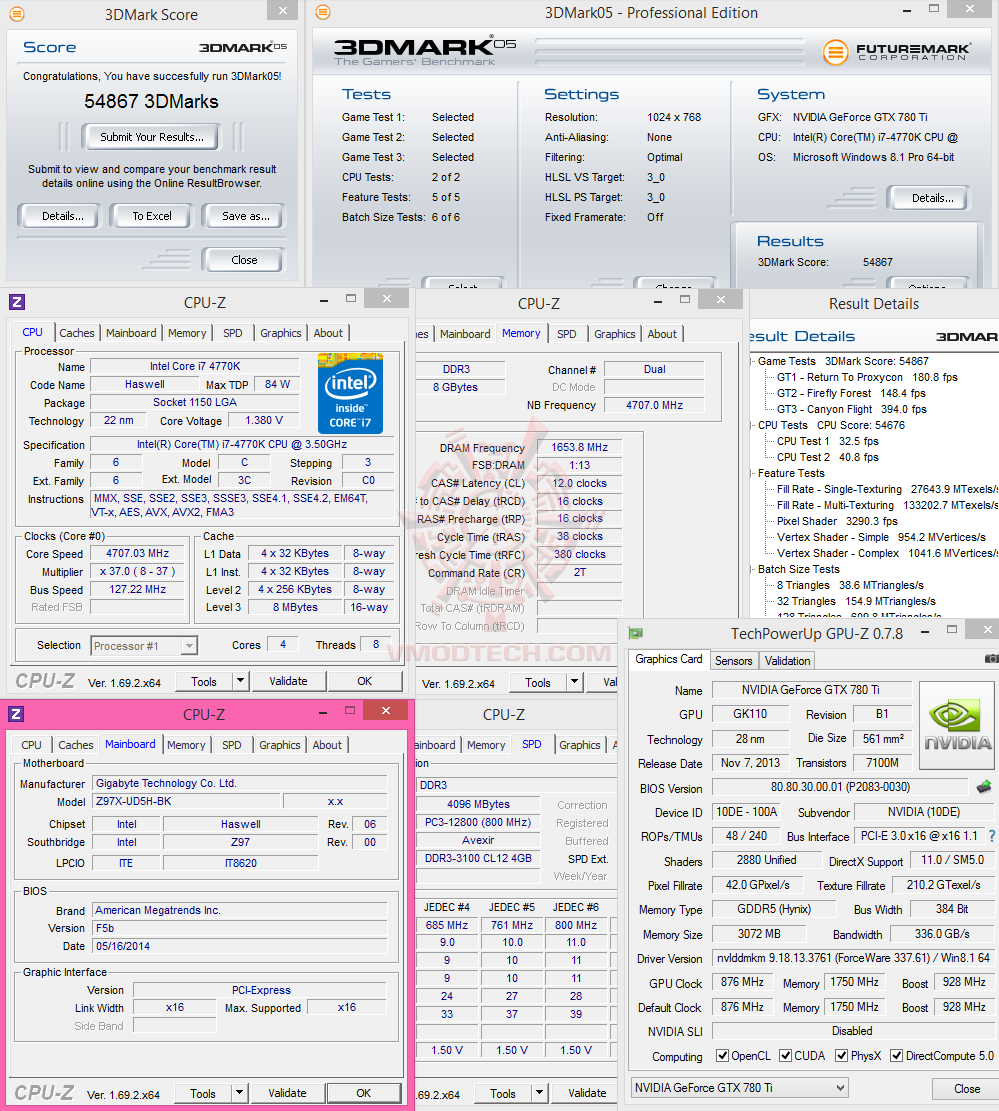This screenshot has width=999, height=1111.
Task: Open Tools dropdown arrow in pink CPU-Z Mainboard window
Action: (239, 1093)
